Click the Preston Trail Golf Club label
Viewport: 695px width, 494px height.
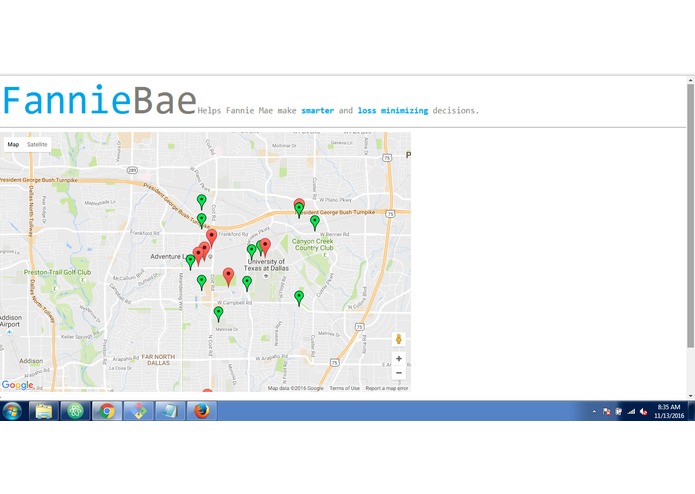point(57,272)
